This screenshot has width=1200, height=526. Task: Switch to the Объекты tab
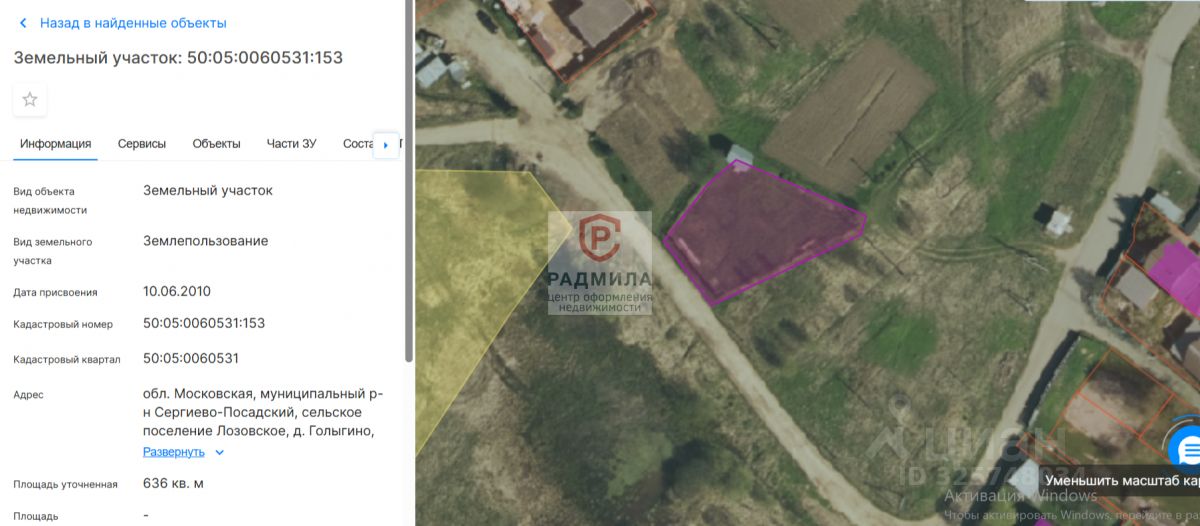[217, 144]
